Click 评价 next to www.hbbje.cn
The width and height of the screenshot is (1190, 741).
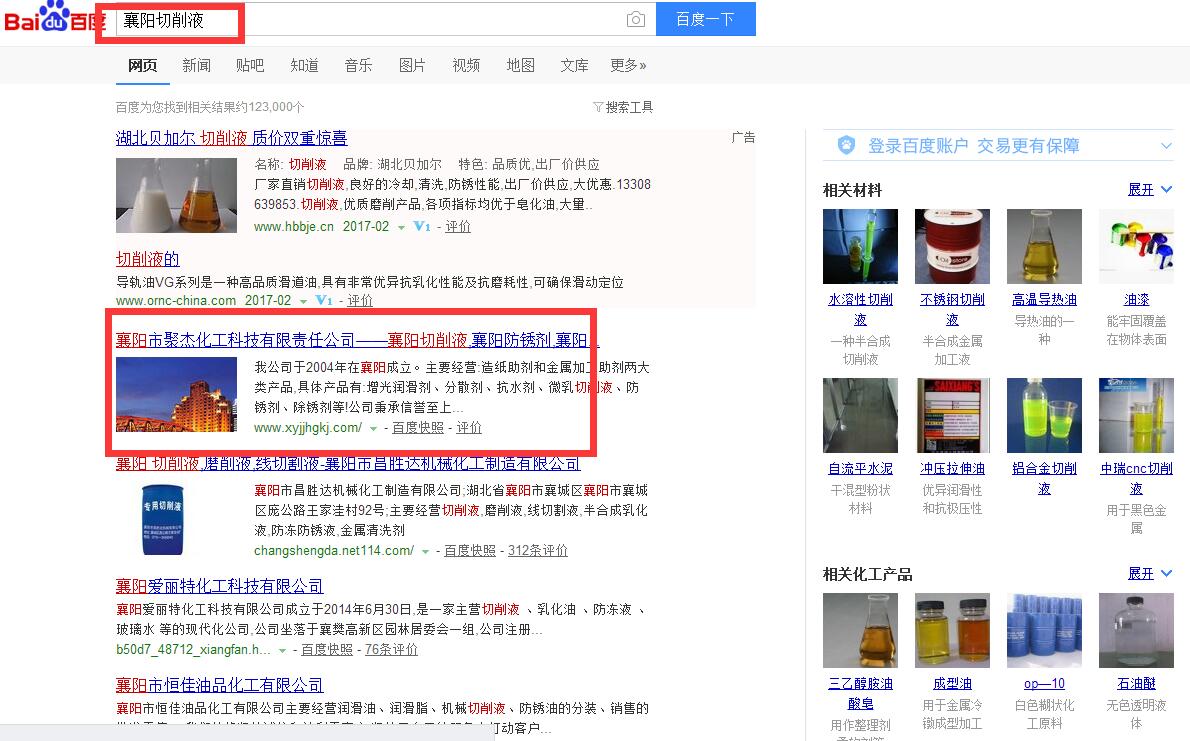click(458, 226)
